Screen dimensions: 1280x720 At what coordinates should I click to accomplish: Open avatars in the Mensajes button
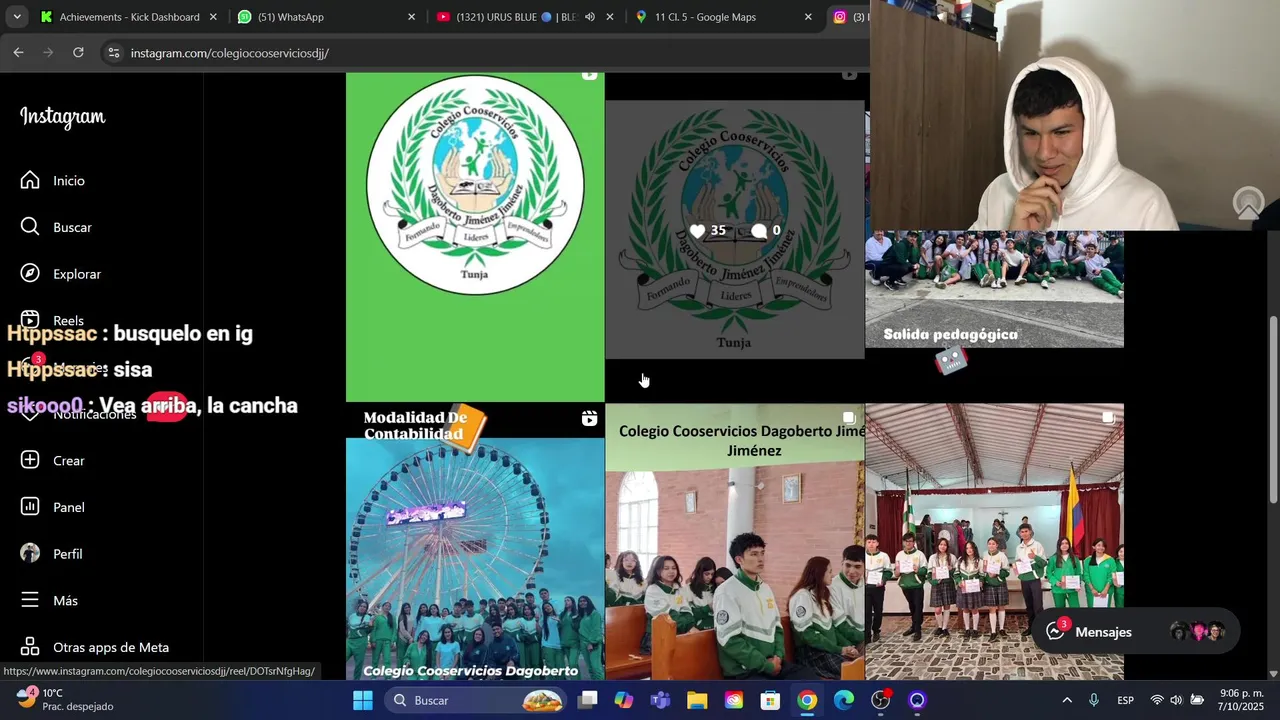point(1198,631)
